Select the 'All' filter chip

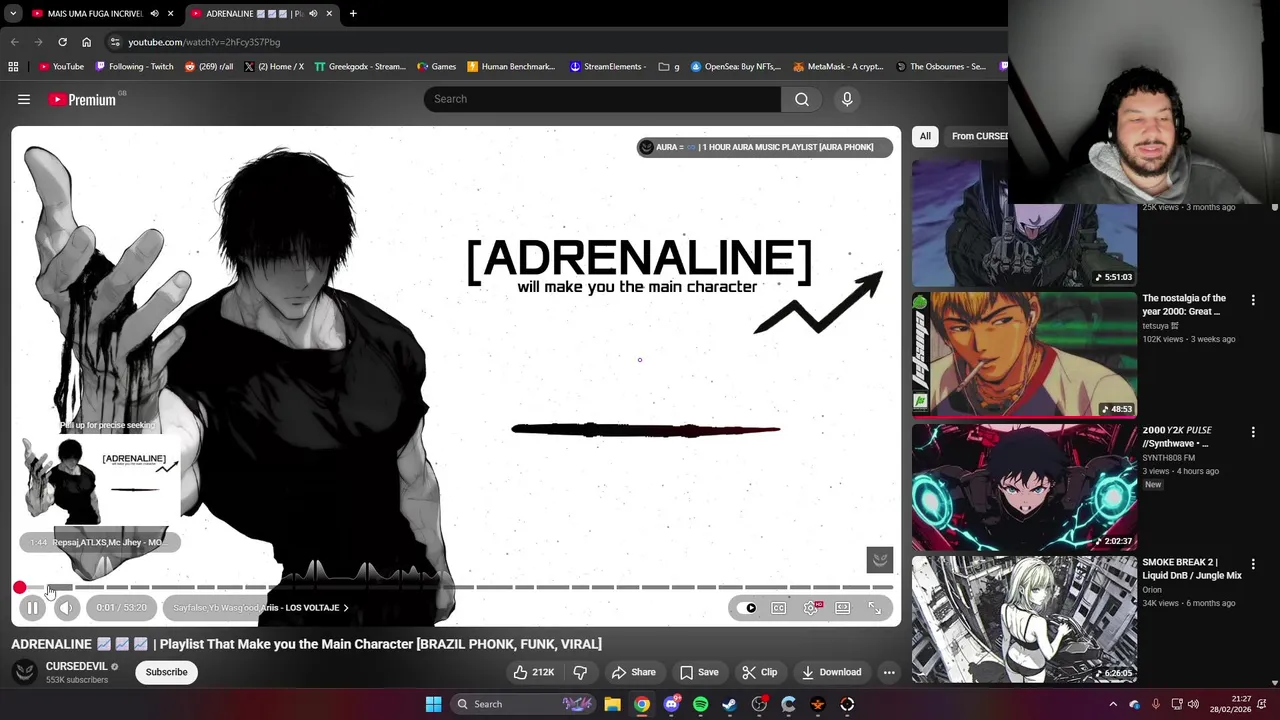925,136
